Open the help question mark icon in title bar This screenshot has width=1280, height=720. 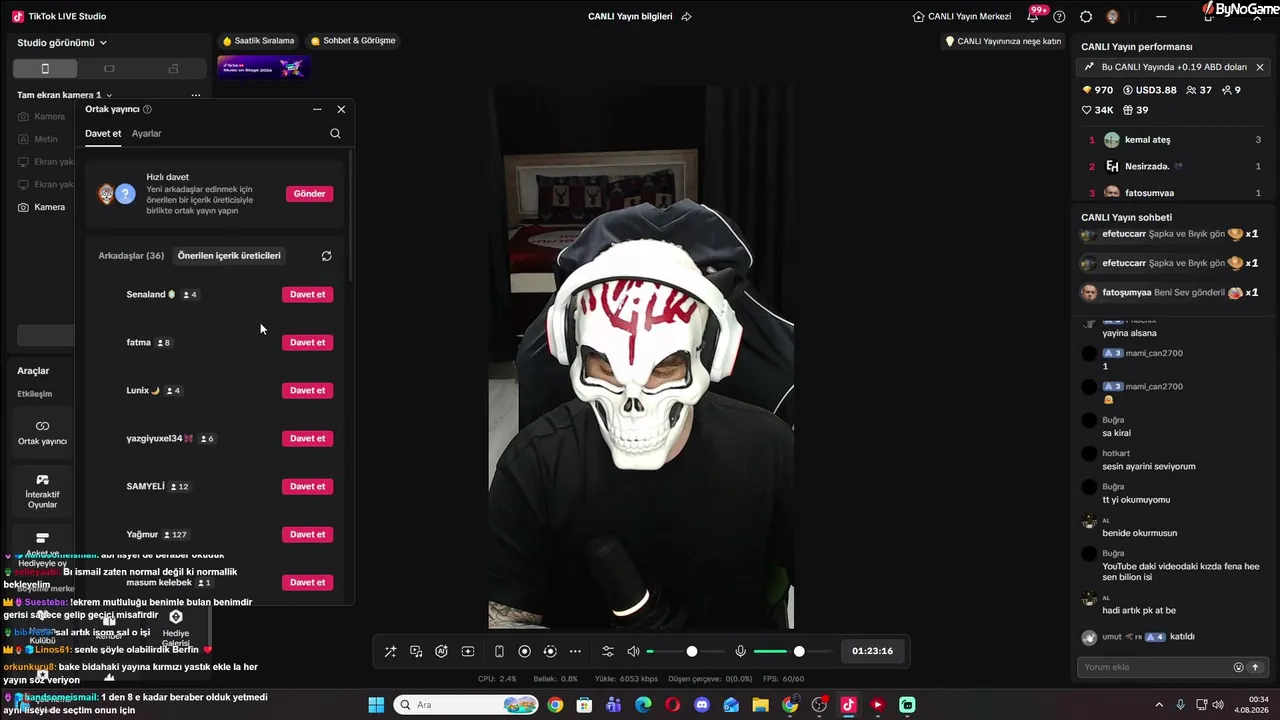click(1059, 16)
